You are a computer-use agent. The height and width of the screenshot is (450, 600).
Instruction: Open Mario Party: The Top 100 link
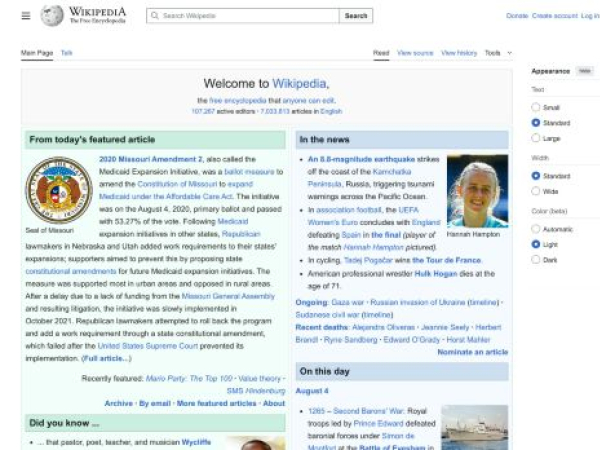[x=189, y=378]
